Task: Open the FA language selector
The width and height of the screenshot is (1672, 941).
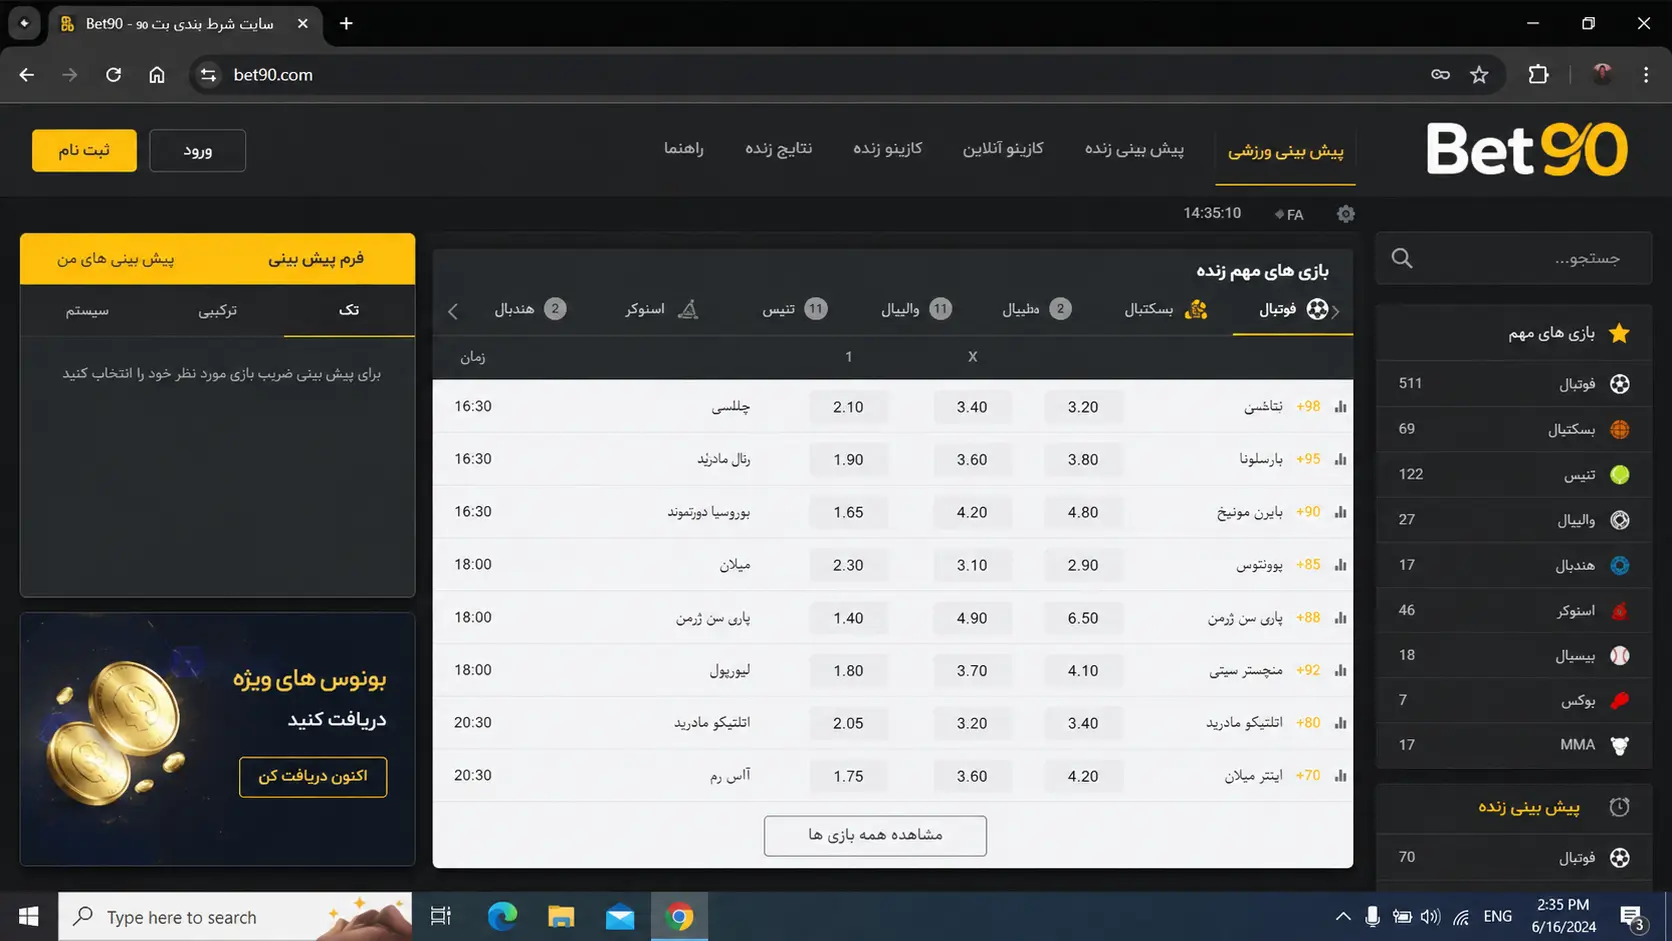Action: pos(1289,215)
